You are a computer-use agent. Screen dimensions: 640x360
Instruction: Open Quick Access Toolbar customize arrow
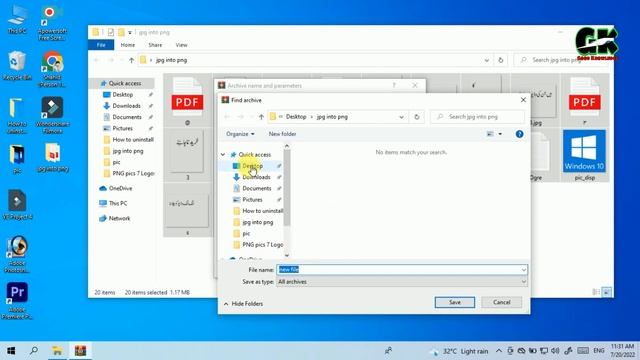point(130,32)
